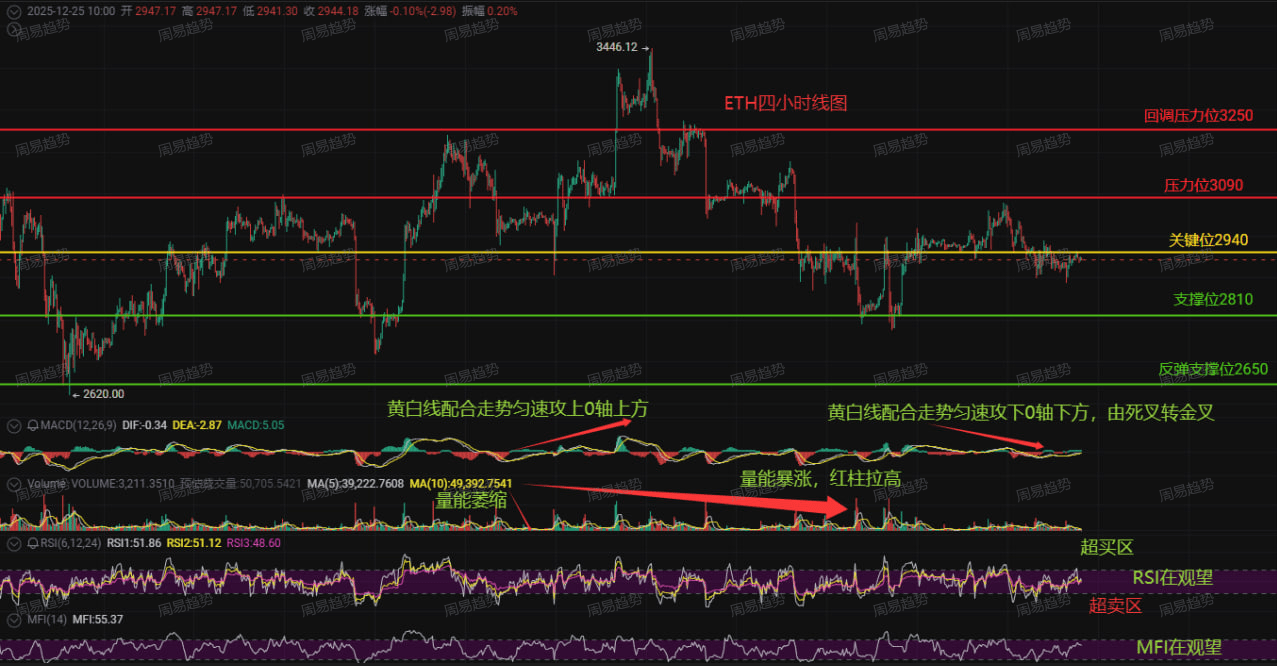1277x666 pixels.
Task: Select the DIF:-0.34 value
Action: click(x=143, y=425)
